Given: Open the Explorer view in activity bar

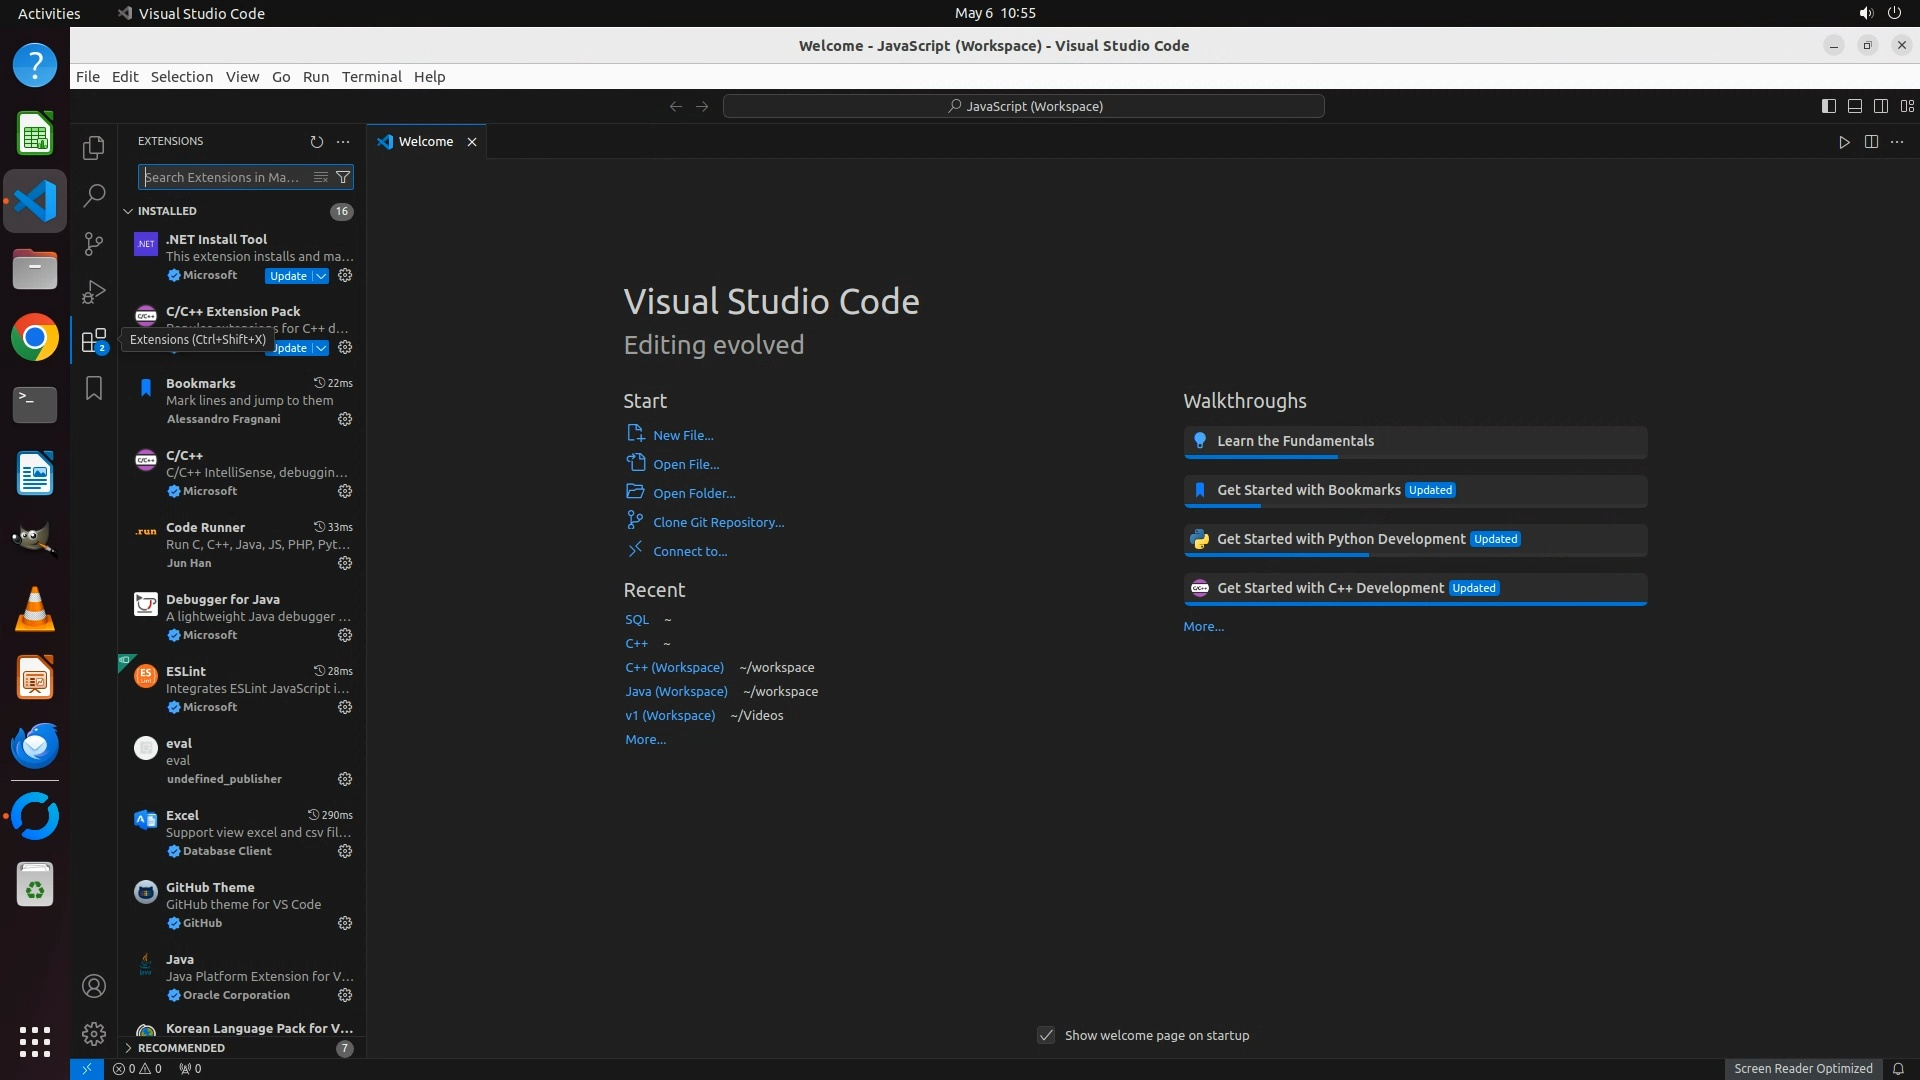Looking at the screenshot, I should [x=93, y=147].
